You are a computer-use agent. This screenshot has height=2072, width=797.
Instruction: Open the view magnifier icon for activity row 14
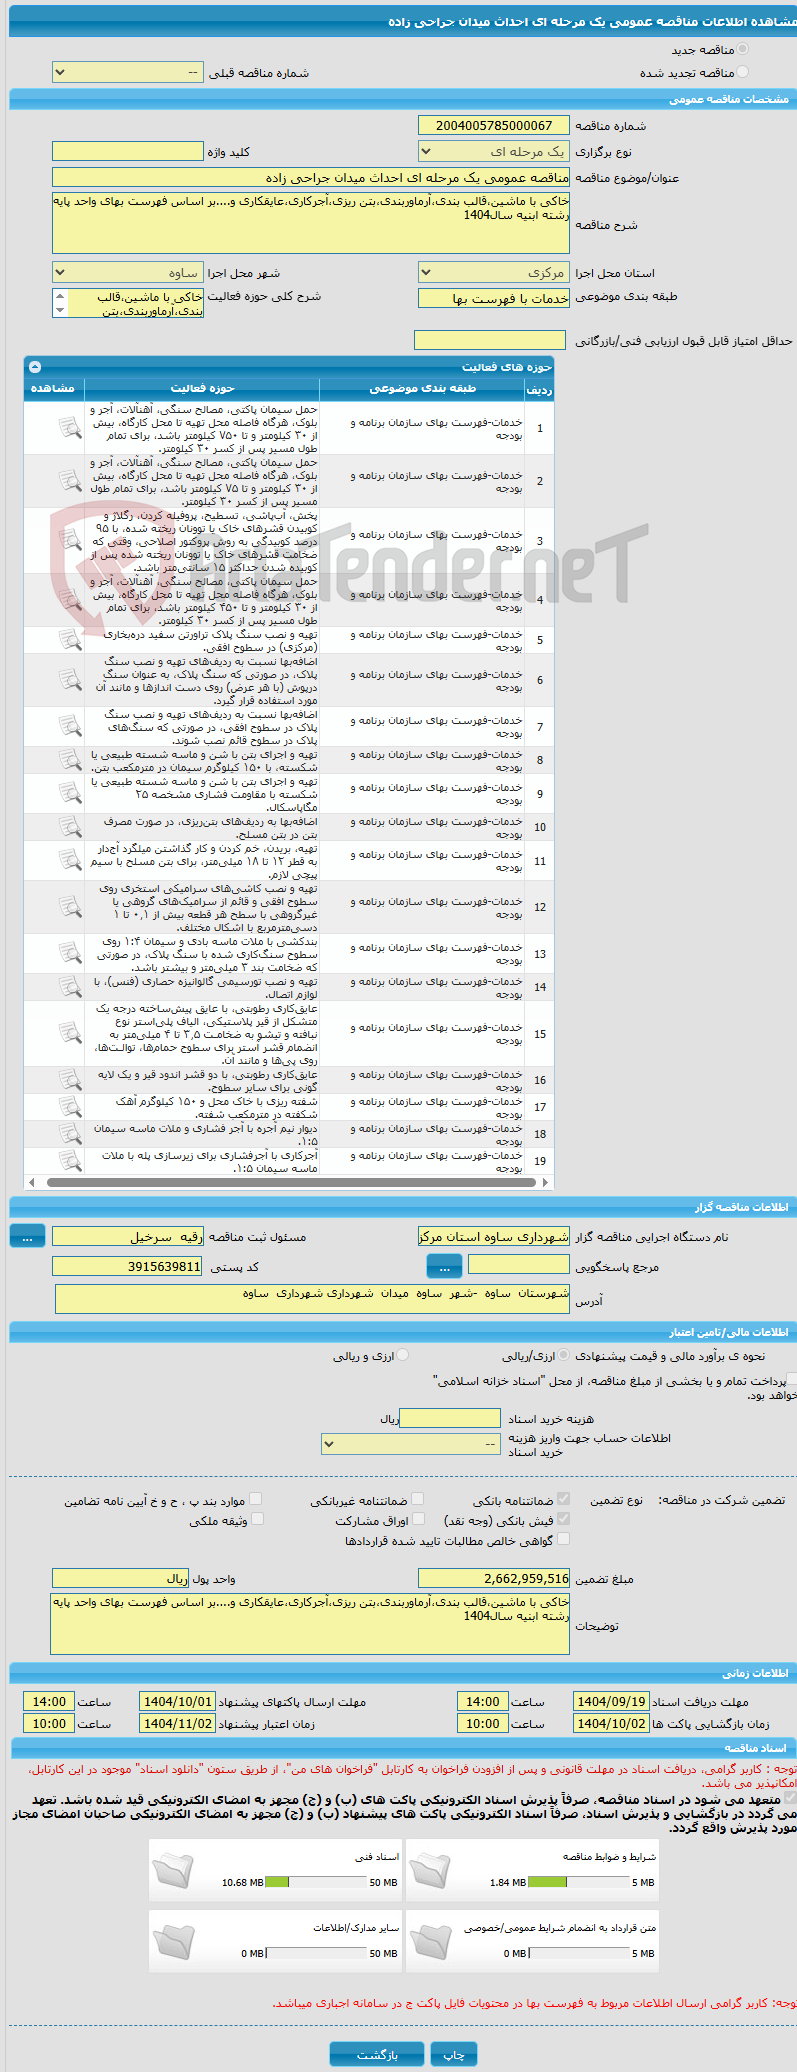pos(70,987)
